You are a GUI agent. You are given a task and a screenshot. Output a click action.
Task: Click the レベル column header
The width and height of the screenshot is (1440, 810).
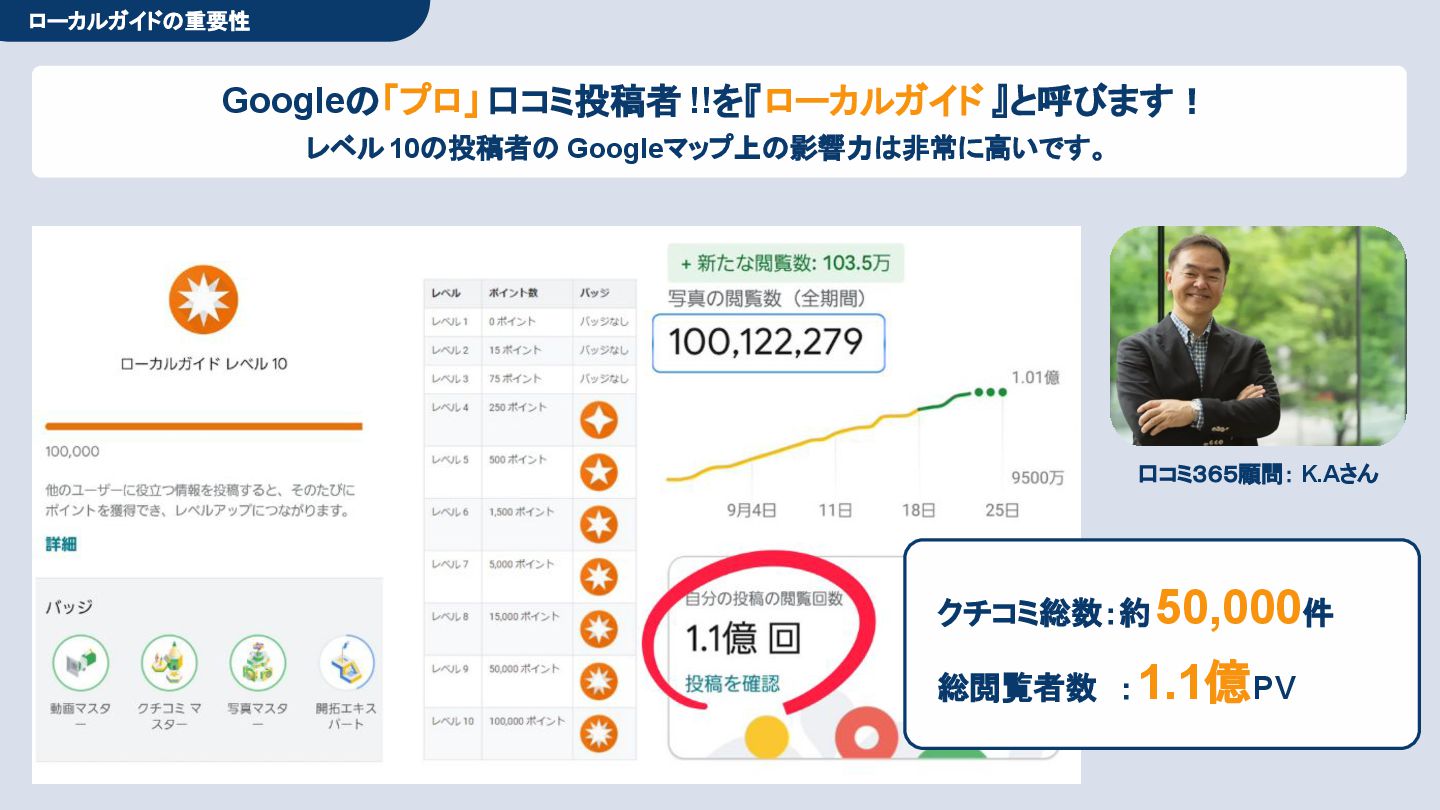point(446,293)
